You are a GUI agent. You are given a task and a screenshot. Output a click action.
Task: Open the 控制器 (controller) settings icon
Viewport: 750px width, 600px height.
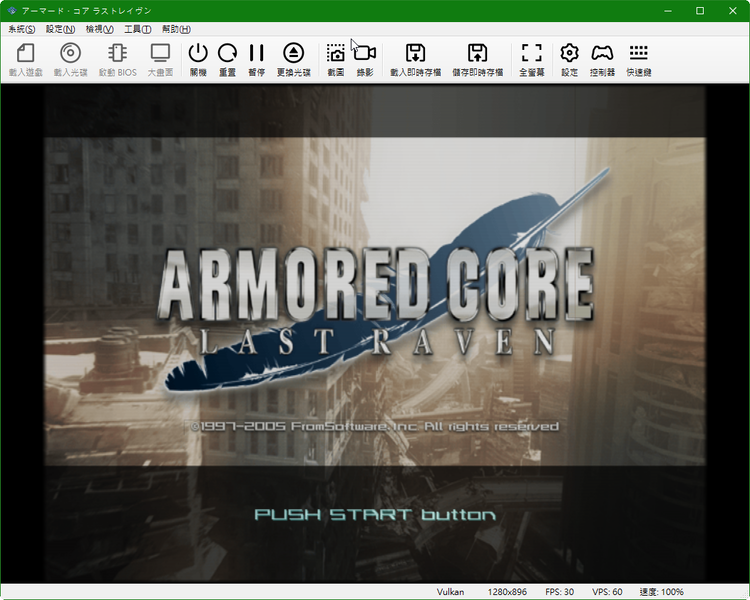click(x=602, y=59)
